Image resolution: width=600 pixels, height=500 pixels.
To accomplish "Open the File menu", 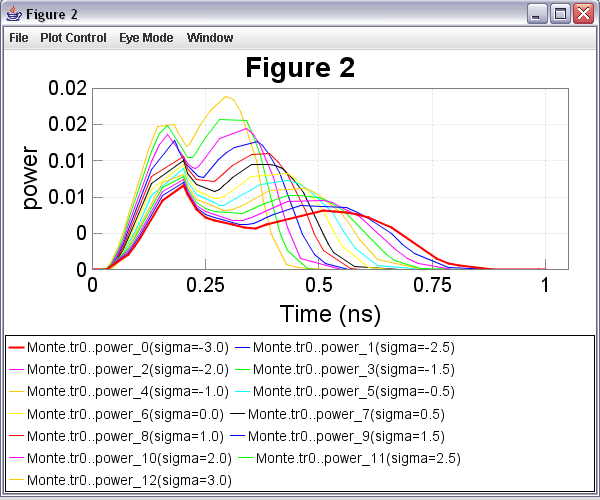I will [x=18, y=38].
